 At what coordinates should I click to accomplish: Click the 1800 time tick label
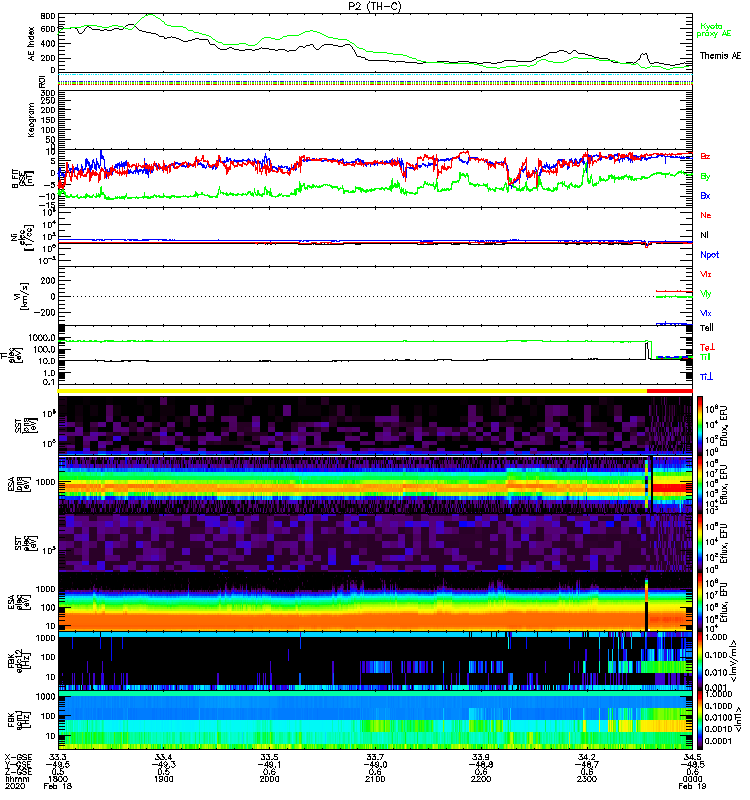click(58, 779)
